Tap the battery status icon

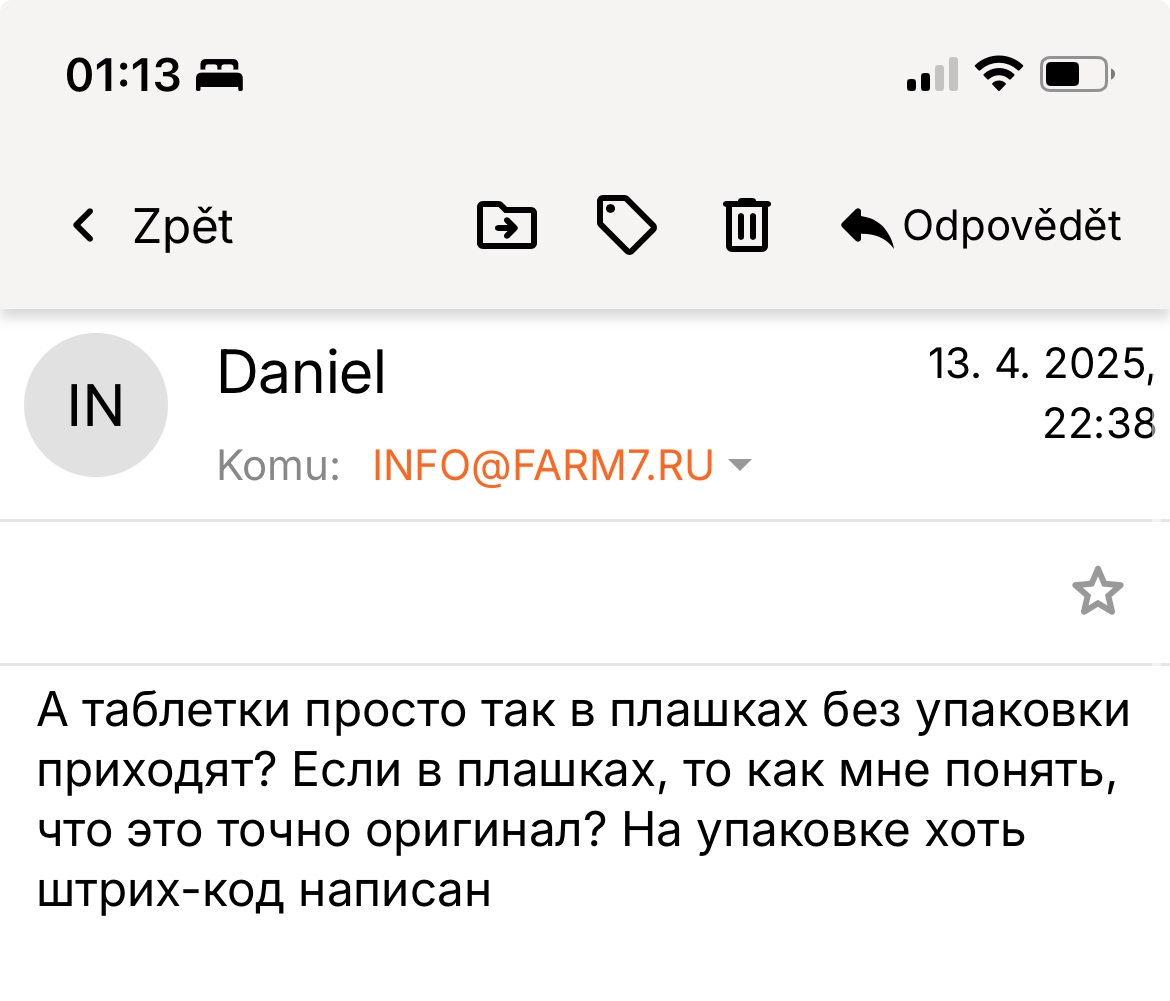(x=1077, y=74)
